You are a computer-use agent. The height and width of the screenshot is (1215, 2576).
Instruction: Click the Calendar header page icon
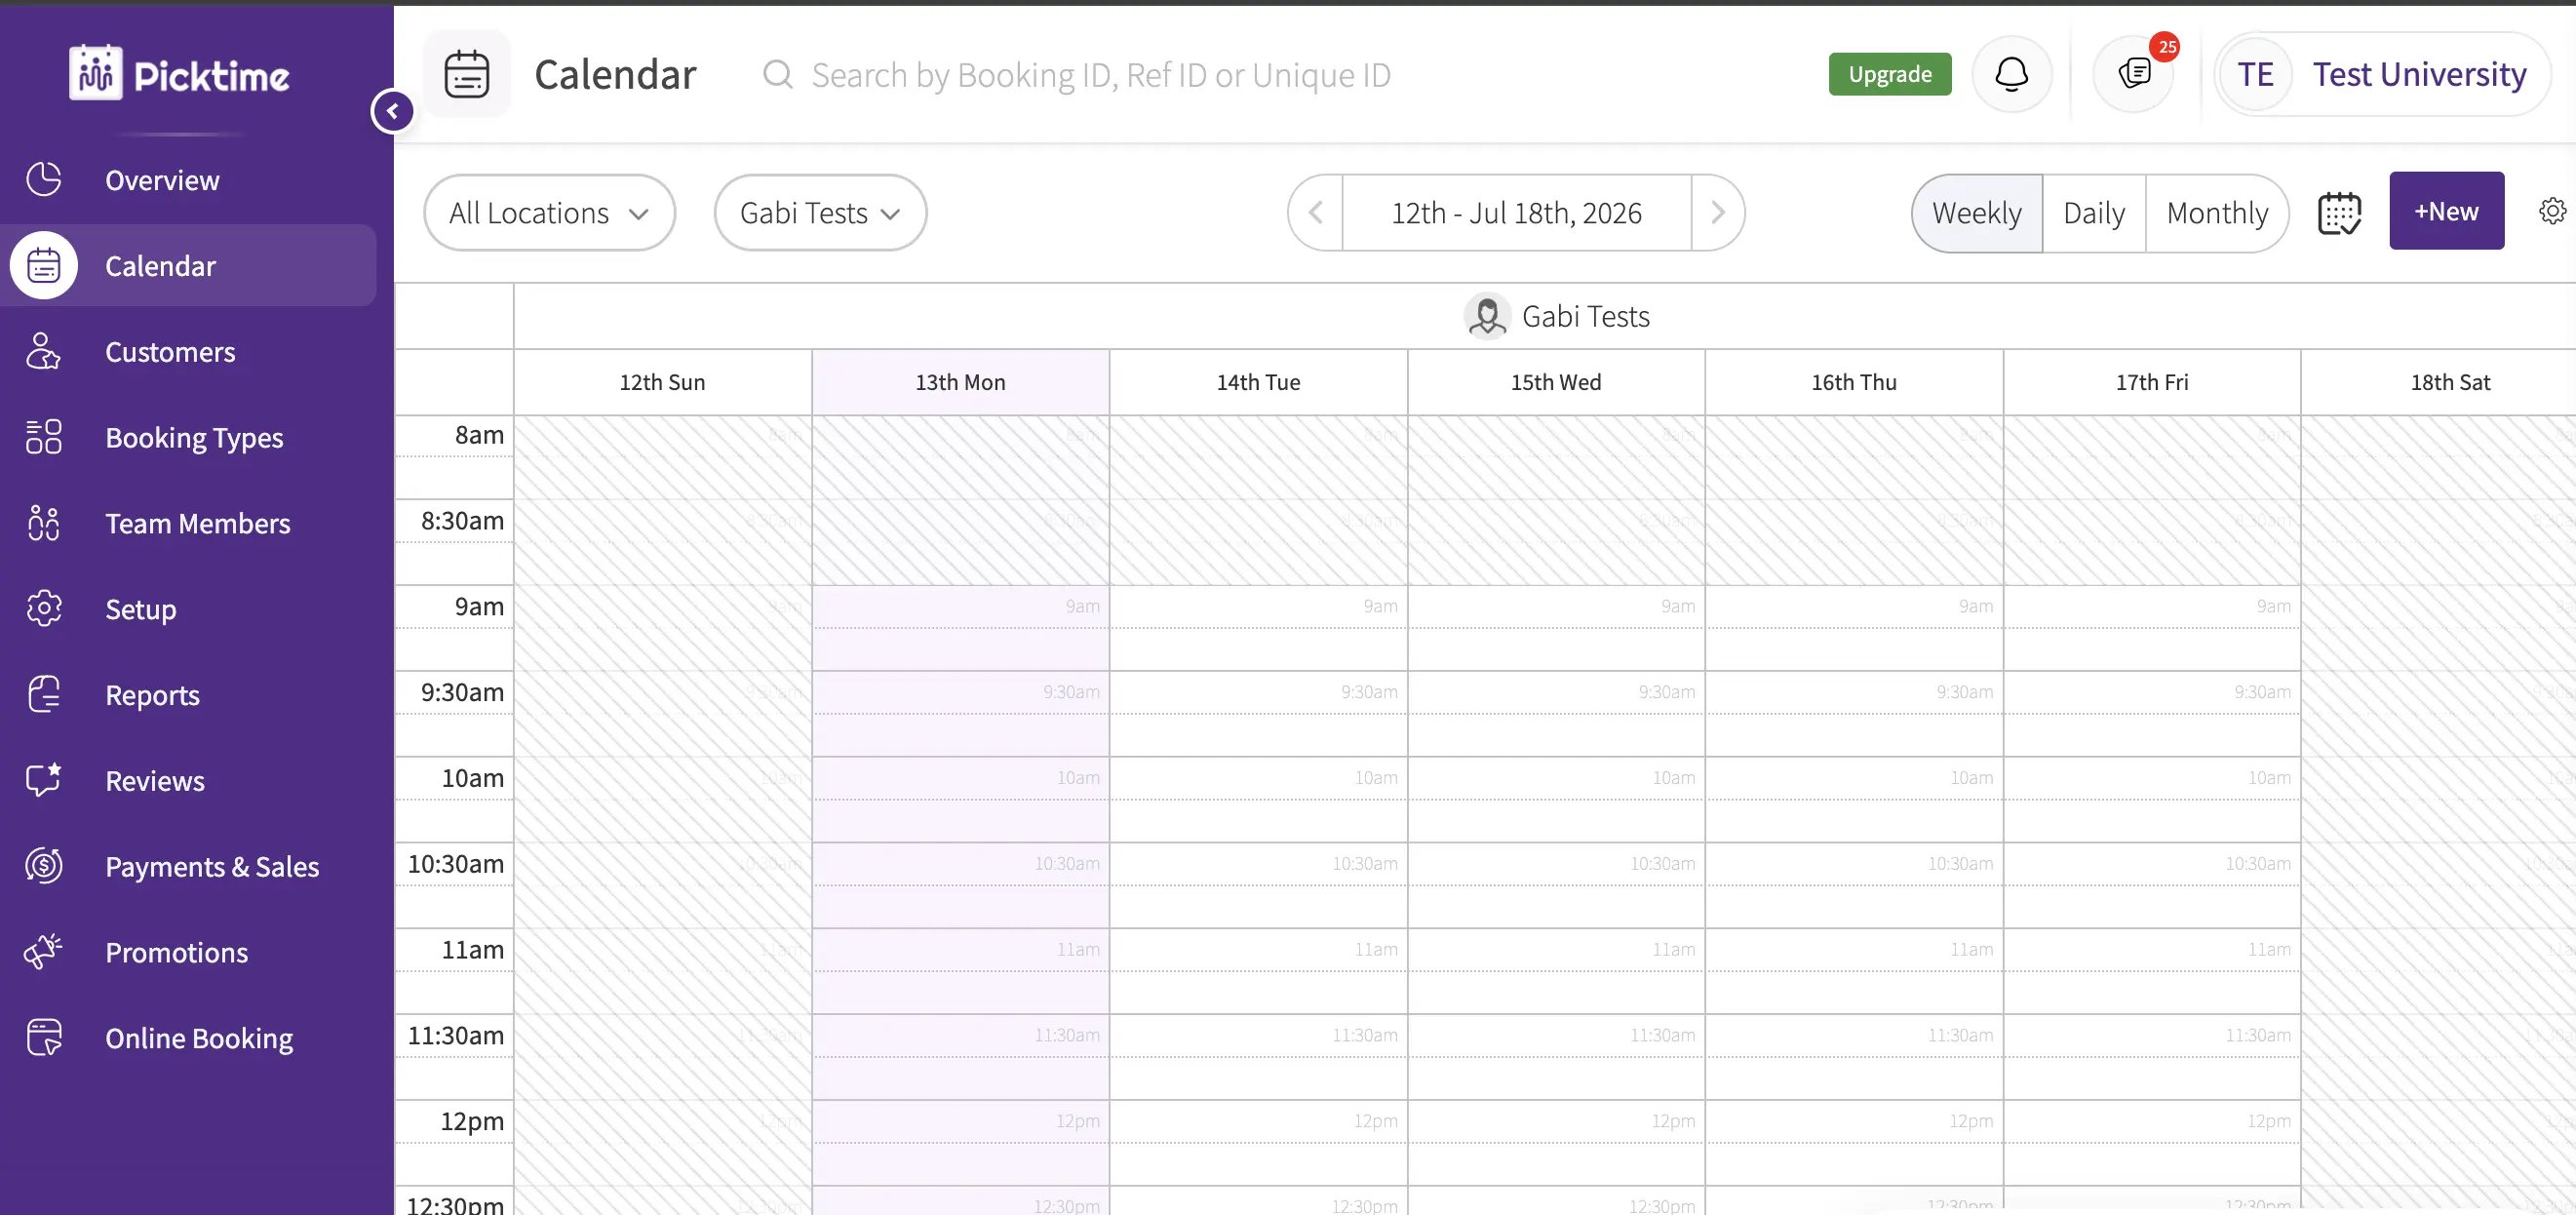467,74
